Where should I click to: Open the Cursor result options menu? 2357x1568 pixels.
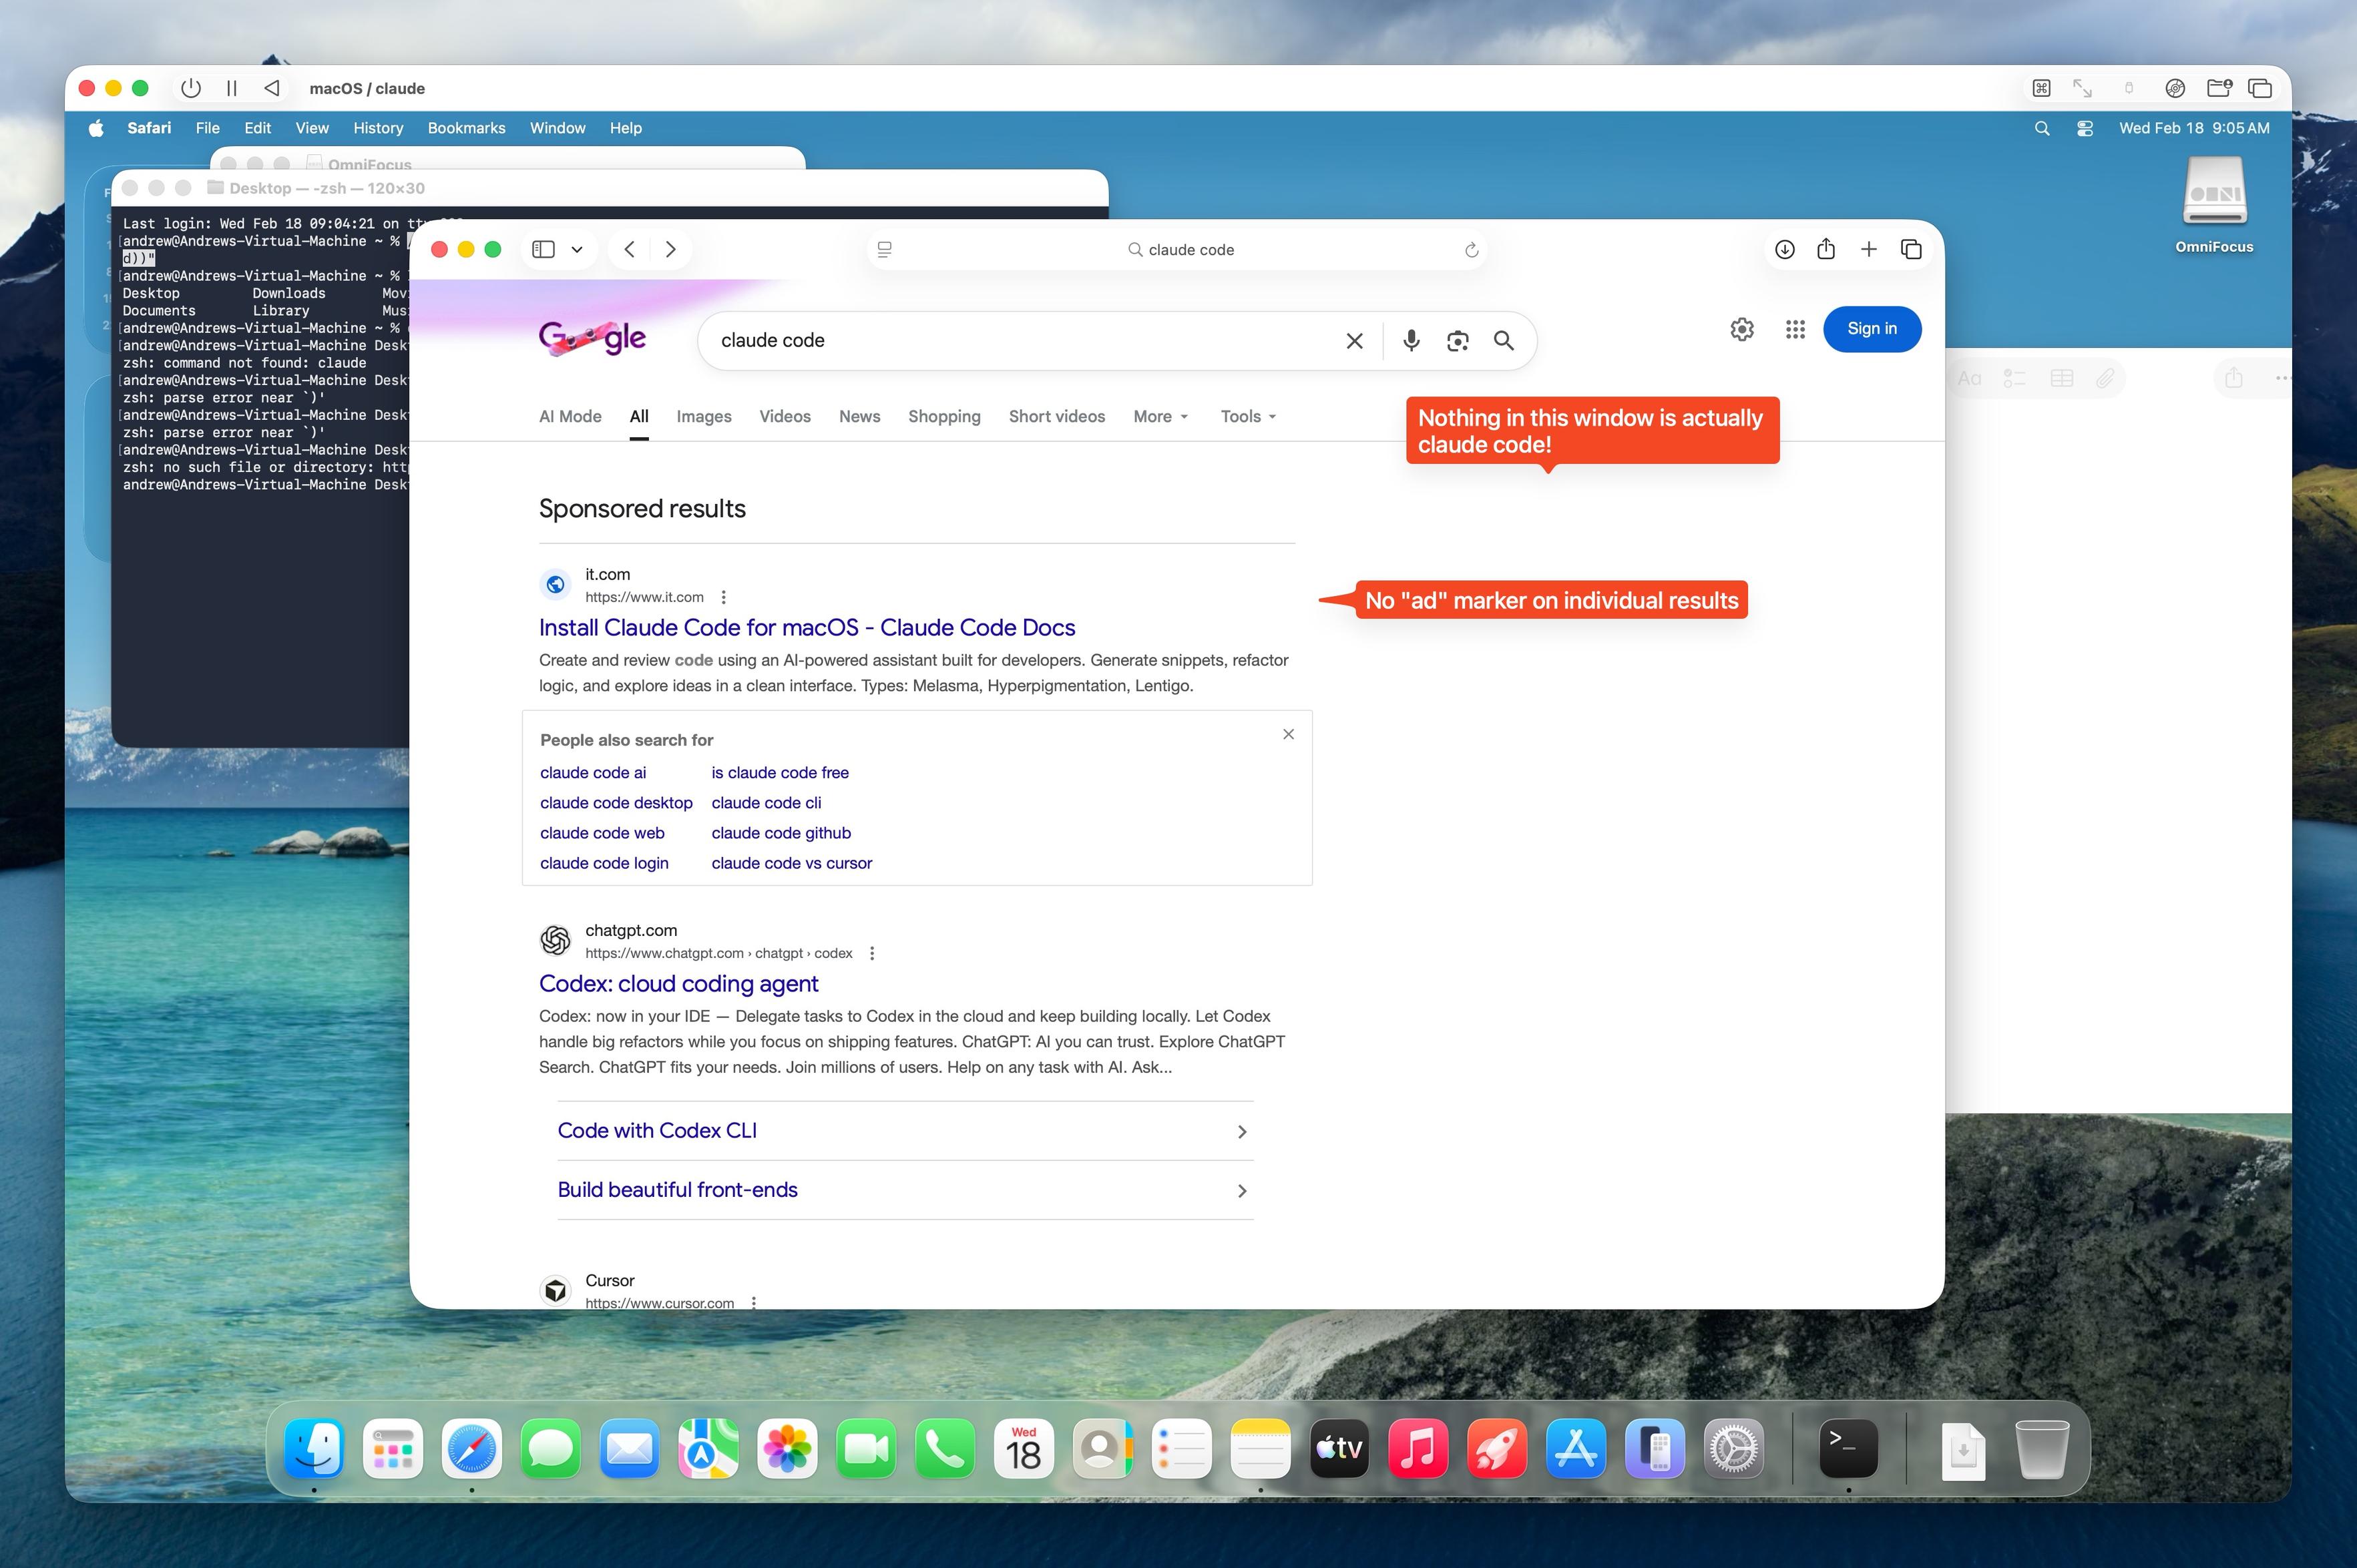754,1302
